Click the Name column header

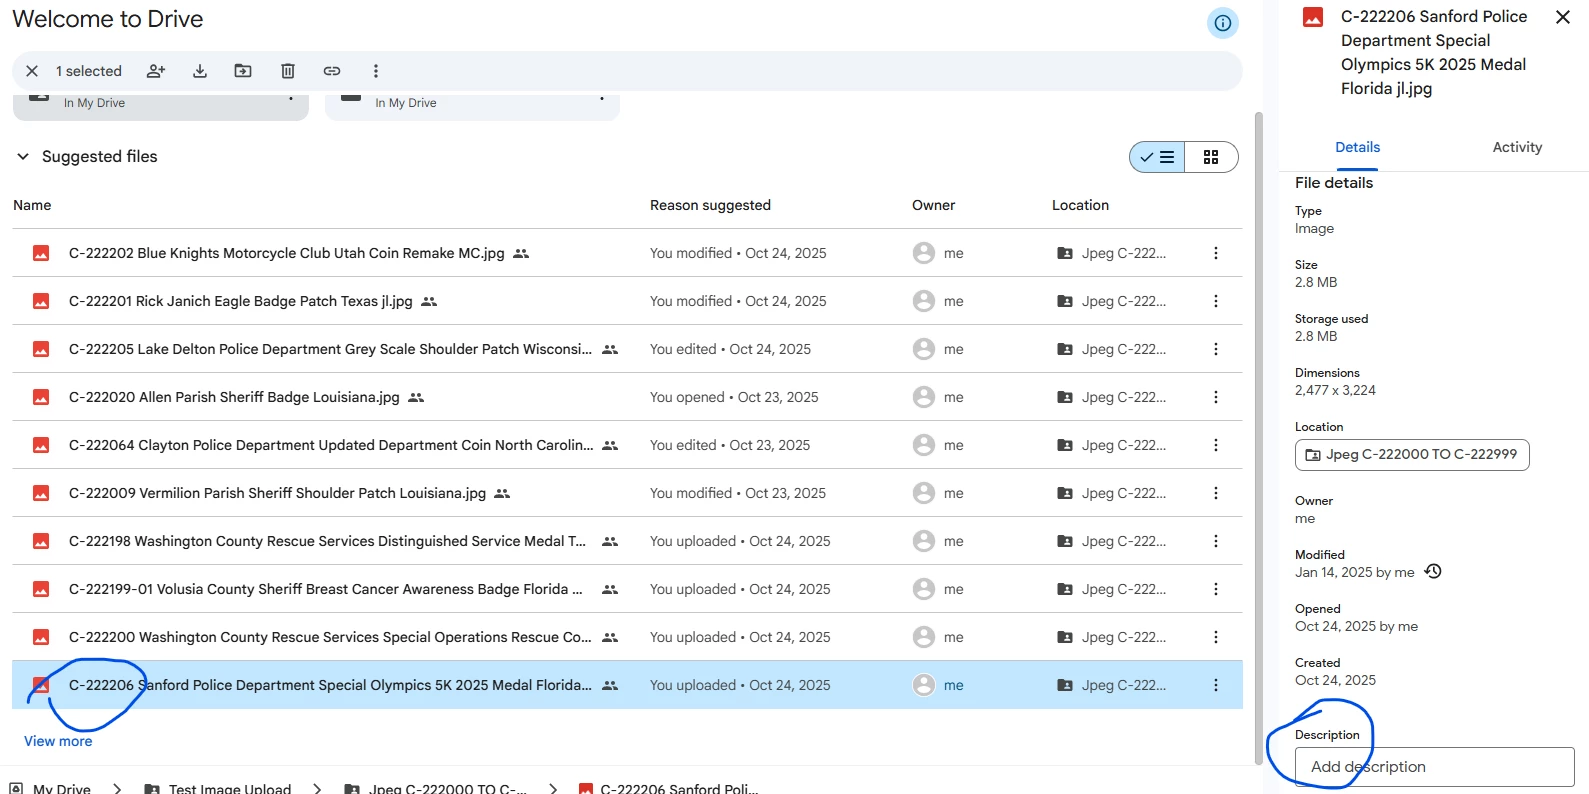(32, 205)
